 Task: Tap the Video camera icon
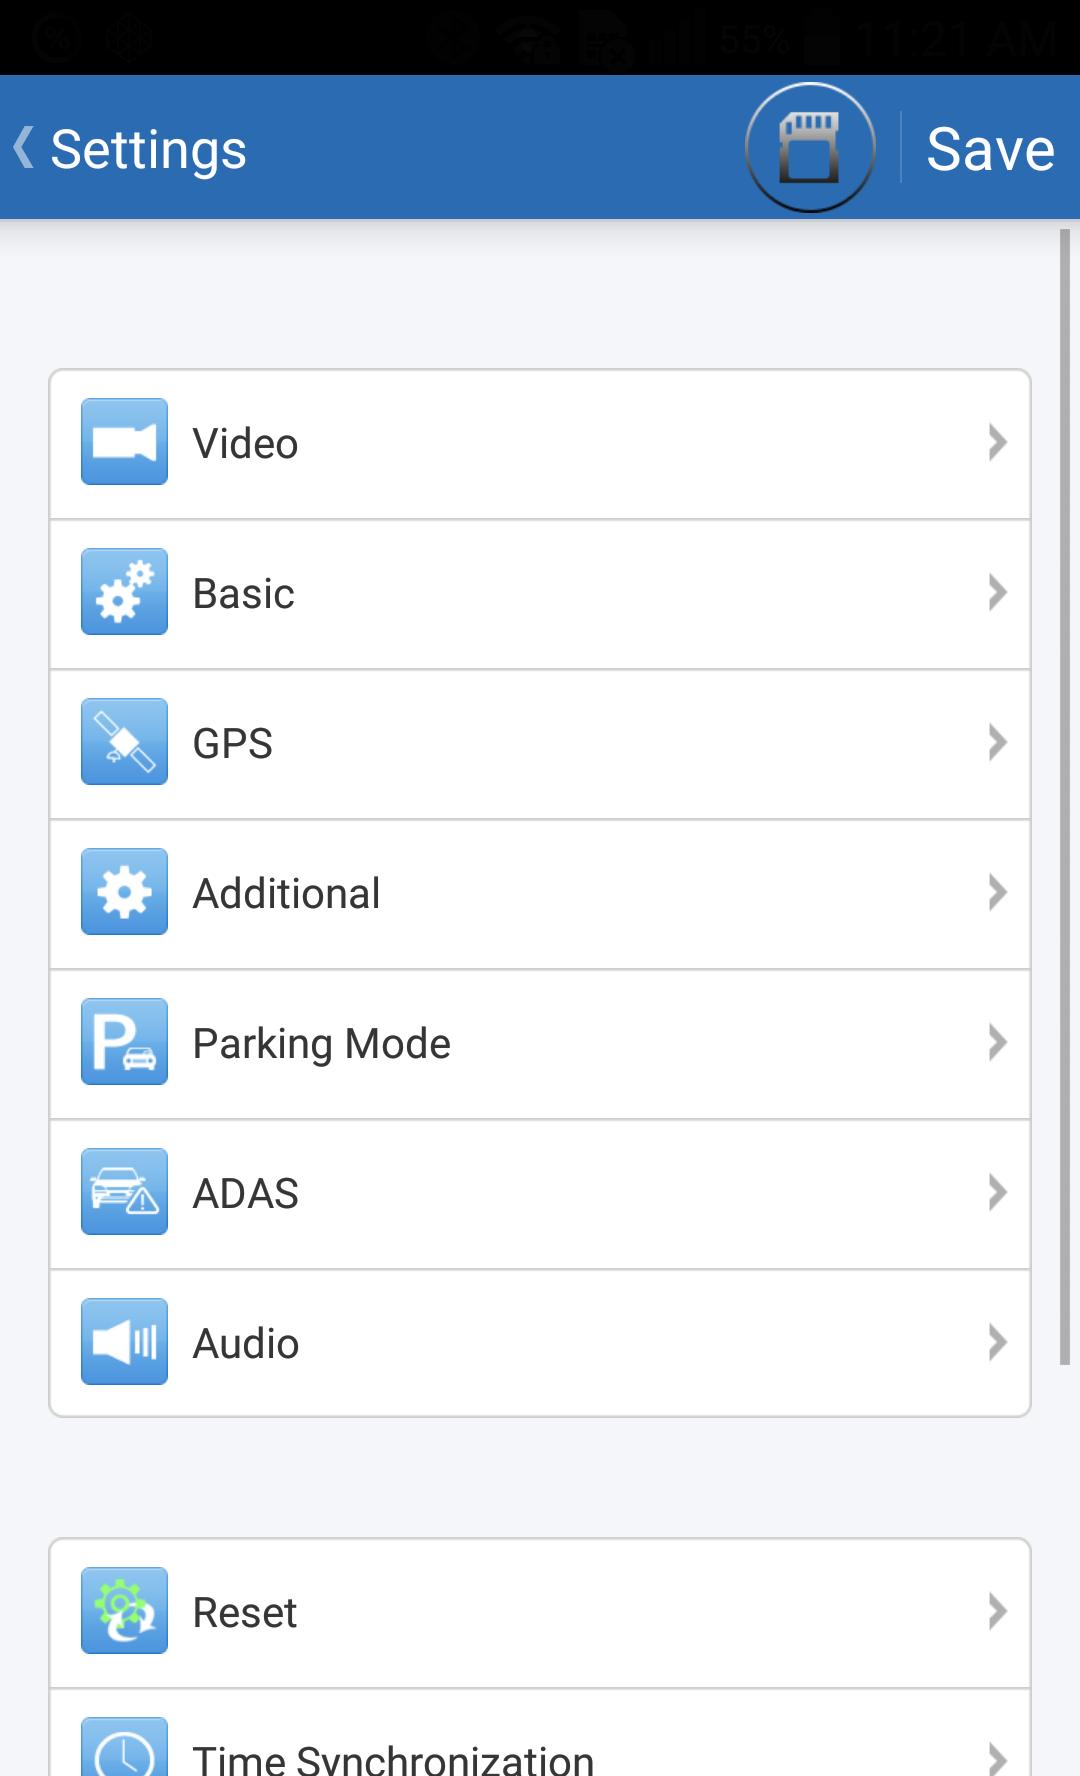click(x=124, y=442)
